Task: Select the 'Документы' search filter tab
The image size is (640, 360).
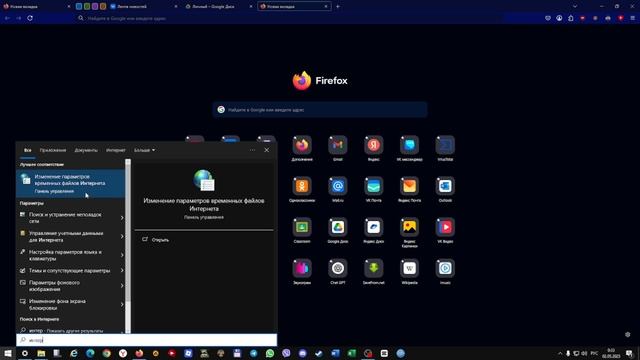Action: tap(86, 150)
